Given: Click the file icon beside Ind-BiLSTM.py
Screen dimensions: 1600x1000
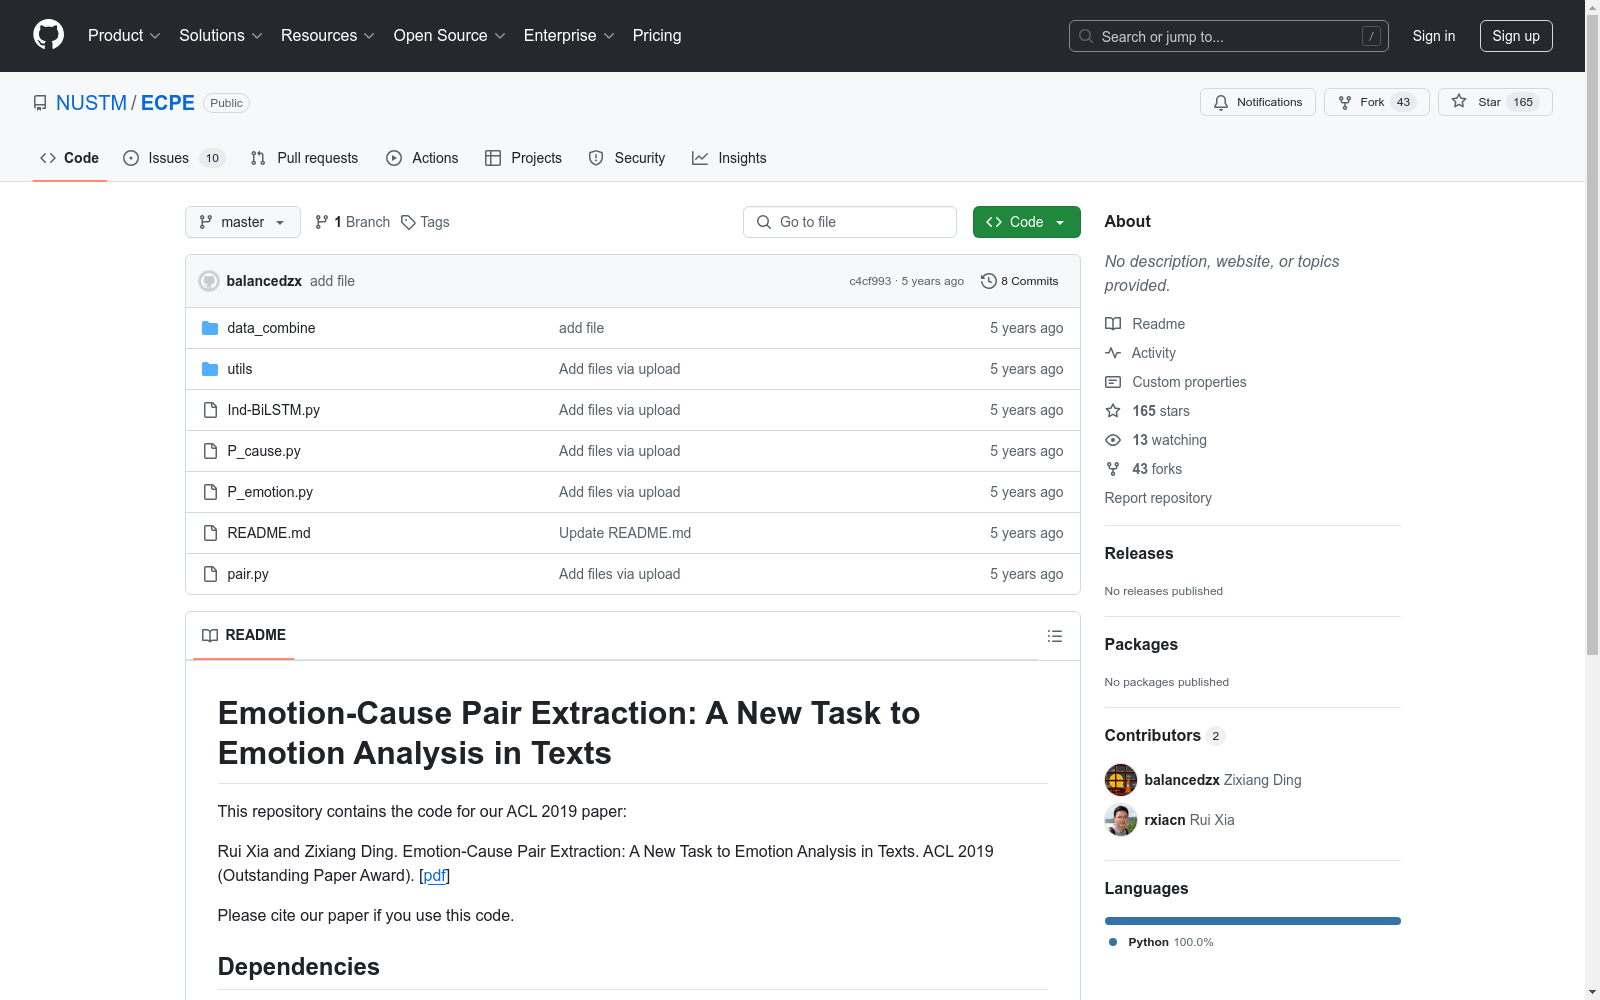Looking at the screenshot, I should (210, 410).
